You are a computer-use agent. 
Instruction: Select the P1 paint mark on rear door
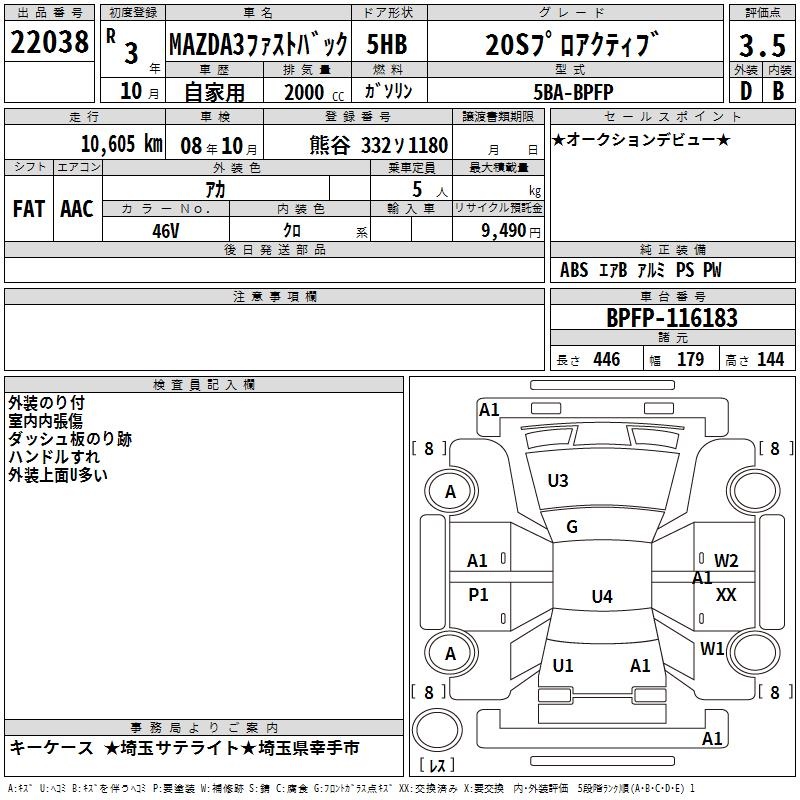tap(478, 594)
